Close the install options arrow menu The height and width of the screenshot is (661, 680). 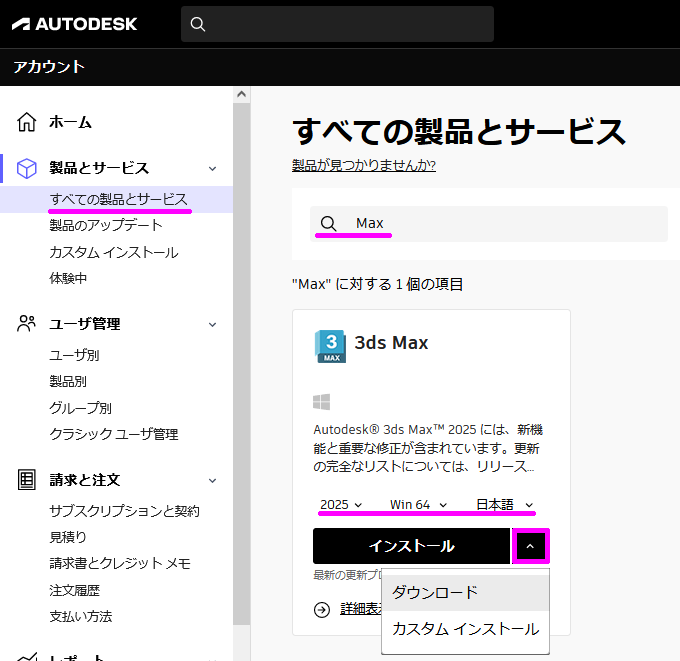(530, 546)
